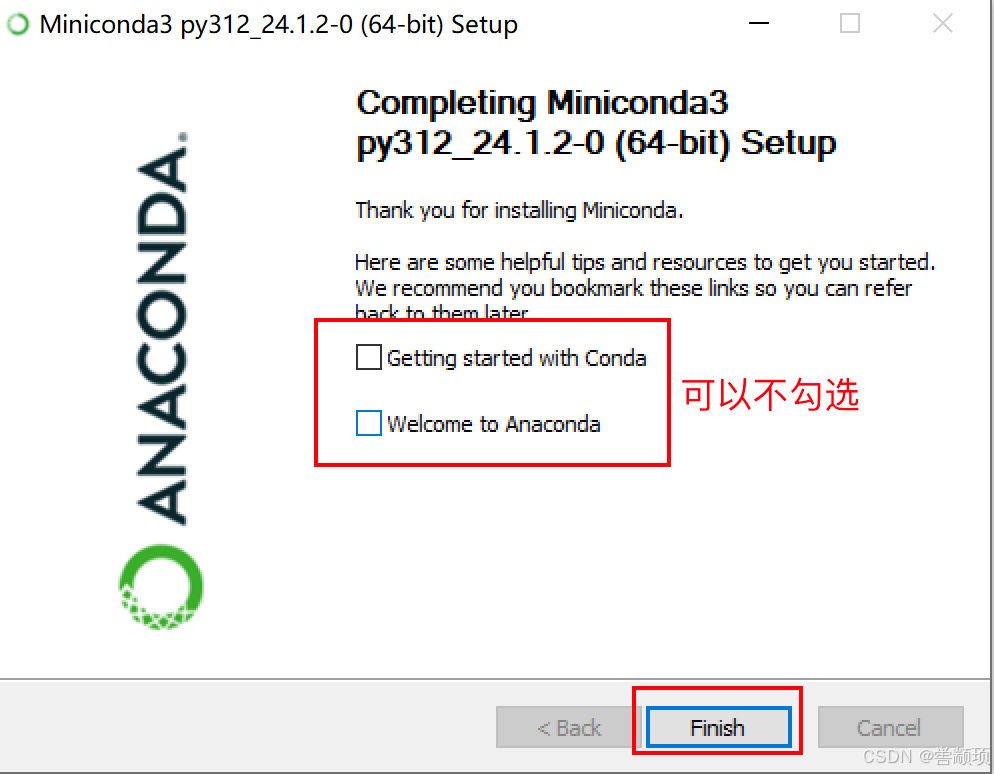Click the 'Thank you for installing Miniconda.' text
This screenshot has width=994, height=774.
pyautogui.click(x=519, y=210)
